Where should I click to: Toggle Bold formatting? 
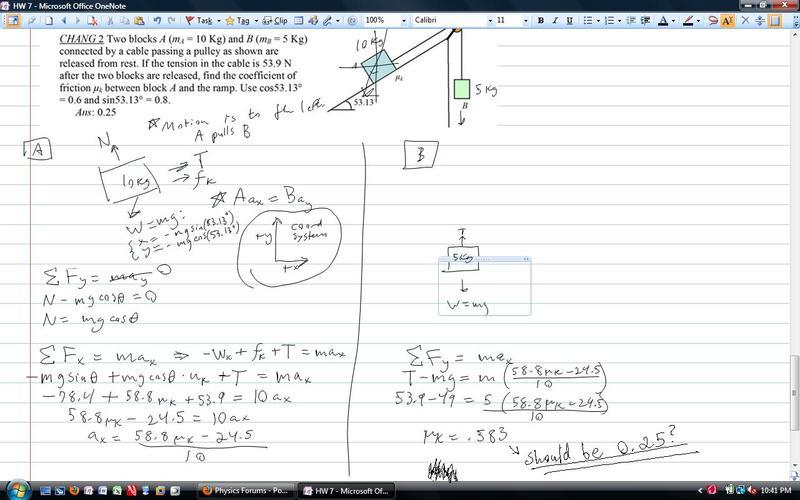(540, 21)
